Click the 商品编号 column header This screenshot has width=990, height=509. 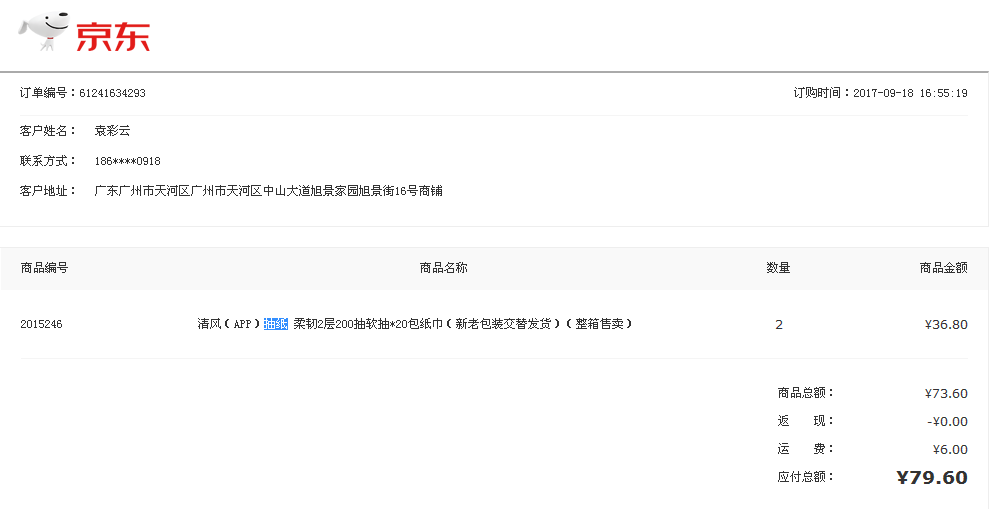coord(44,268)
